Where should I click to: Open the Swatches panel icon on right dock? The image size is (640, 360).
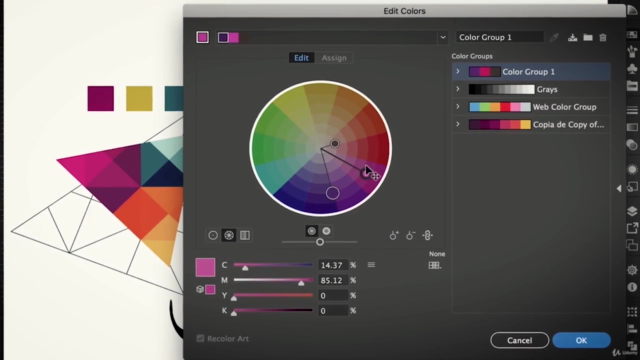632,35
